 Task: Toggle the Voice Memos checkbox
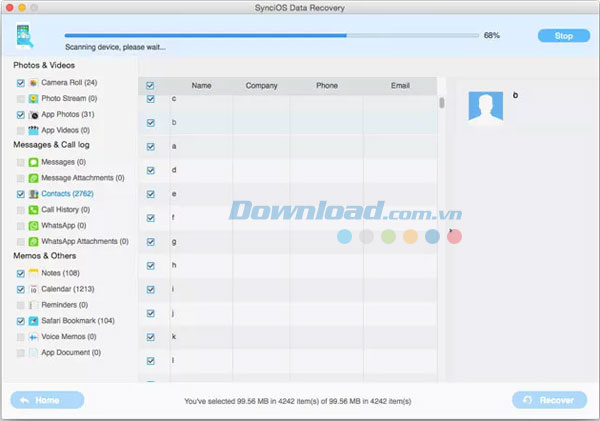(x=21, y=337)
